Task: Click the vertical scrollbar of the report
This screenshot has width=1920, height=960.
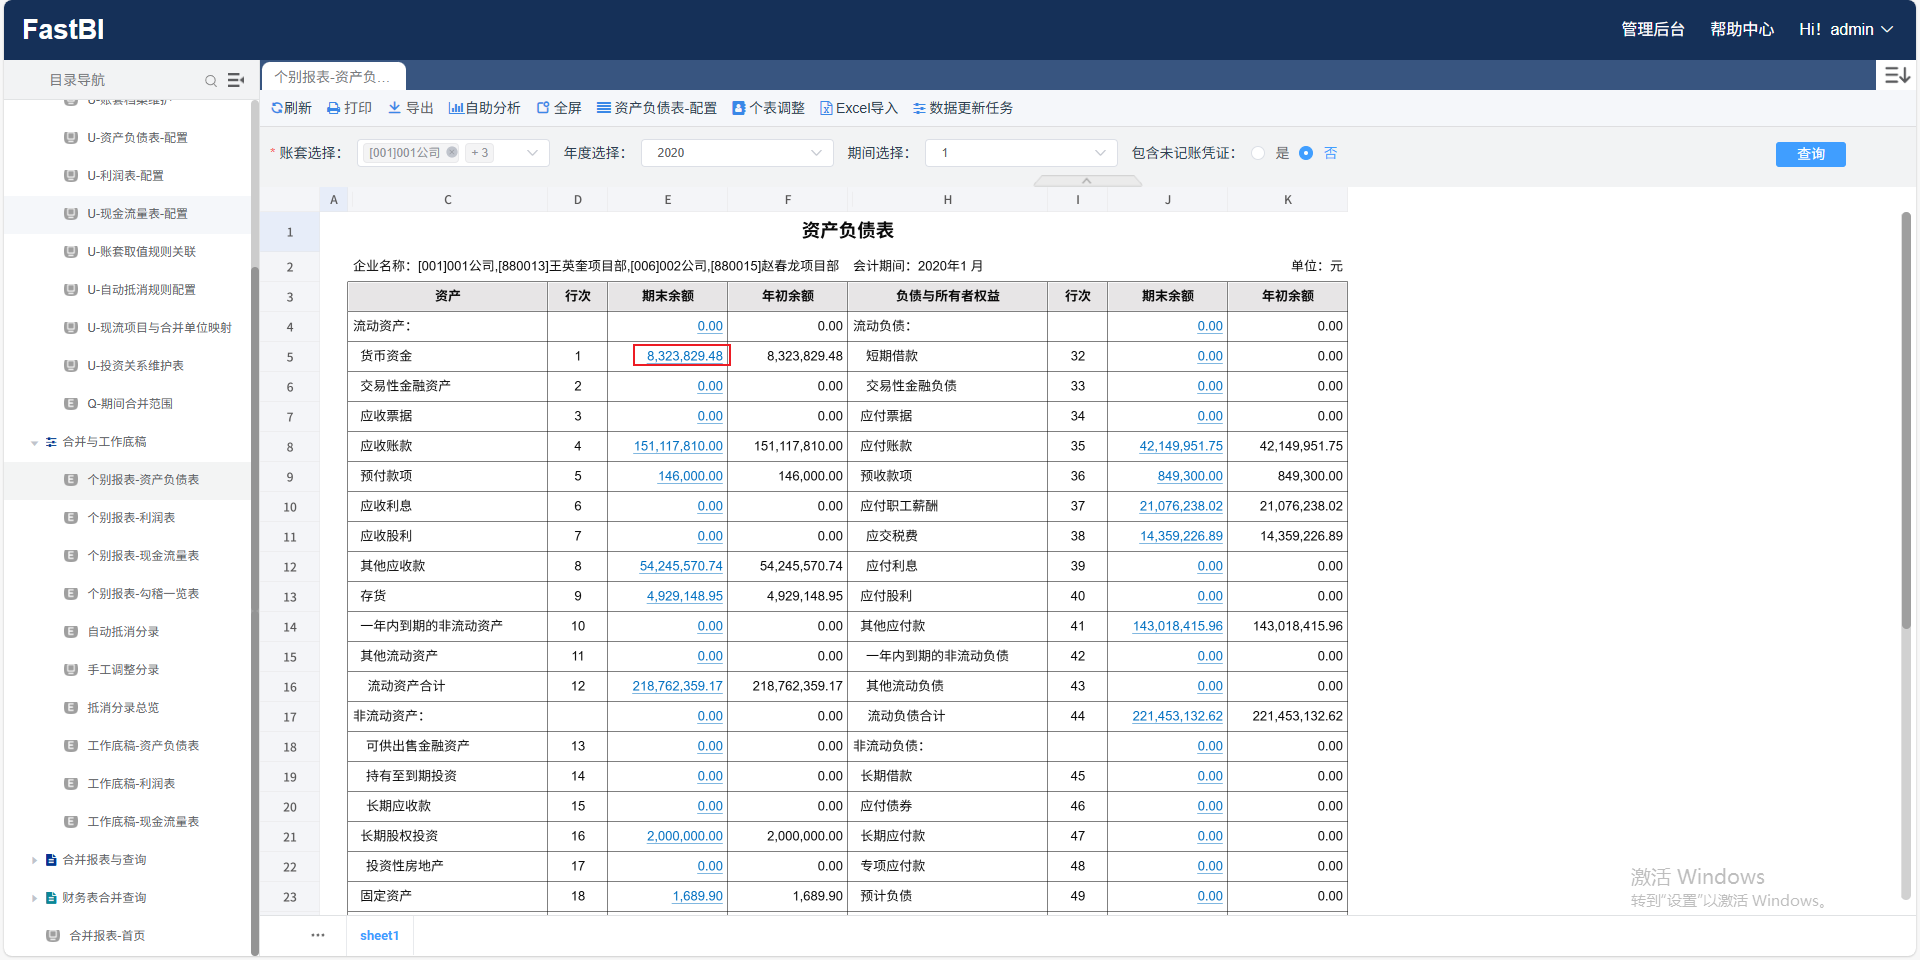Action: 1906,420
